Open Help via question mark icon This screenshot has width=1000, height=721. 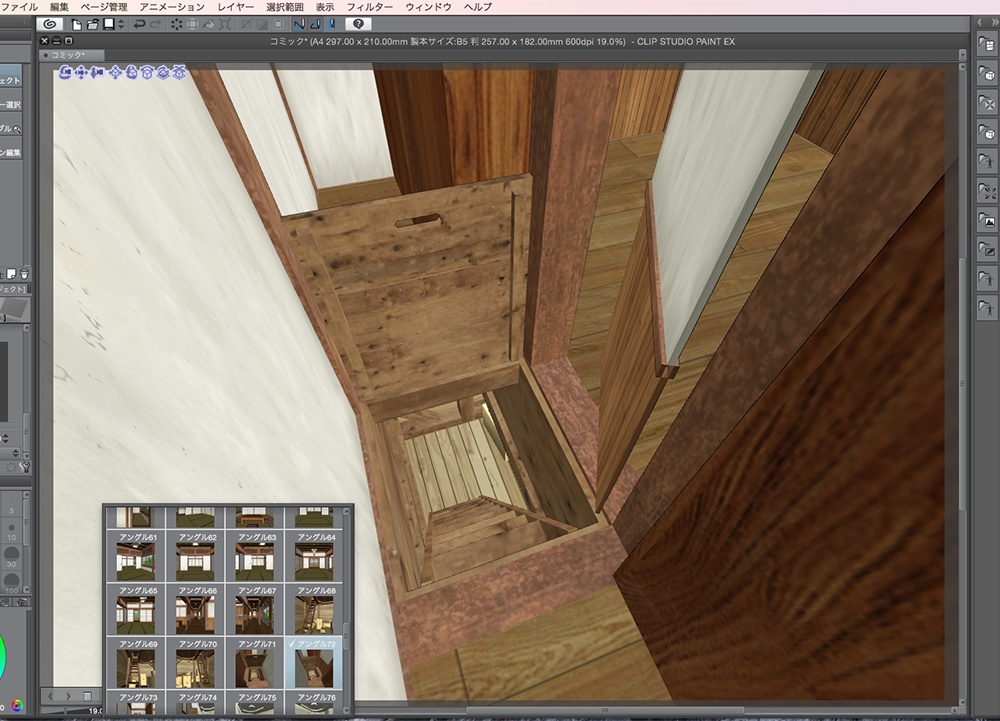(x=358, y=23)
